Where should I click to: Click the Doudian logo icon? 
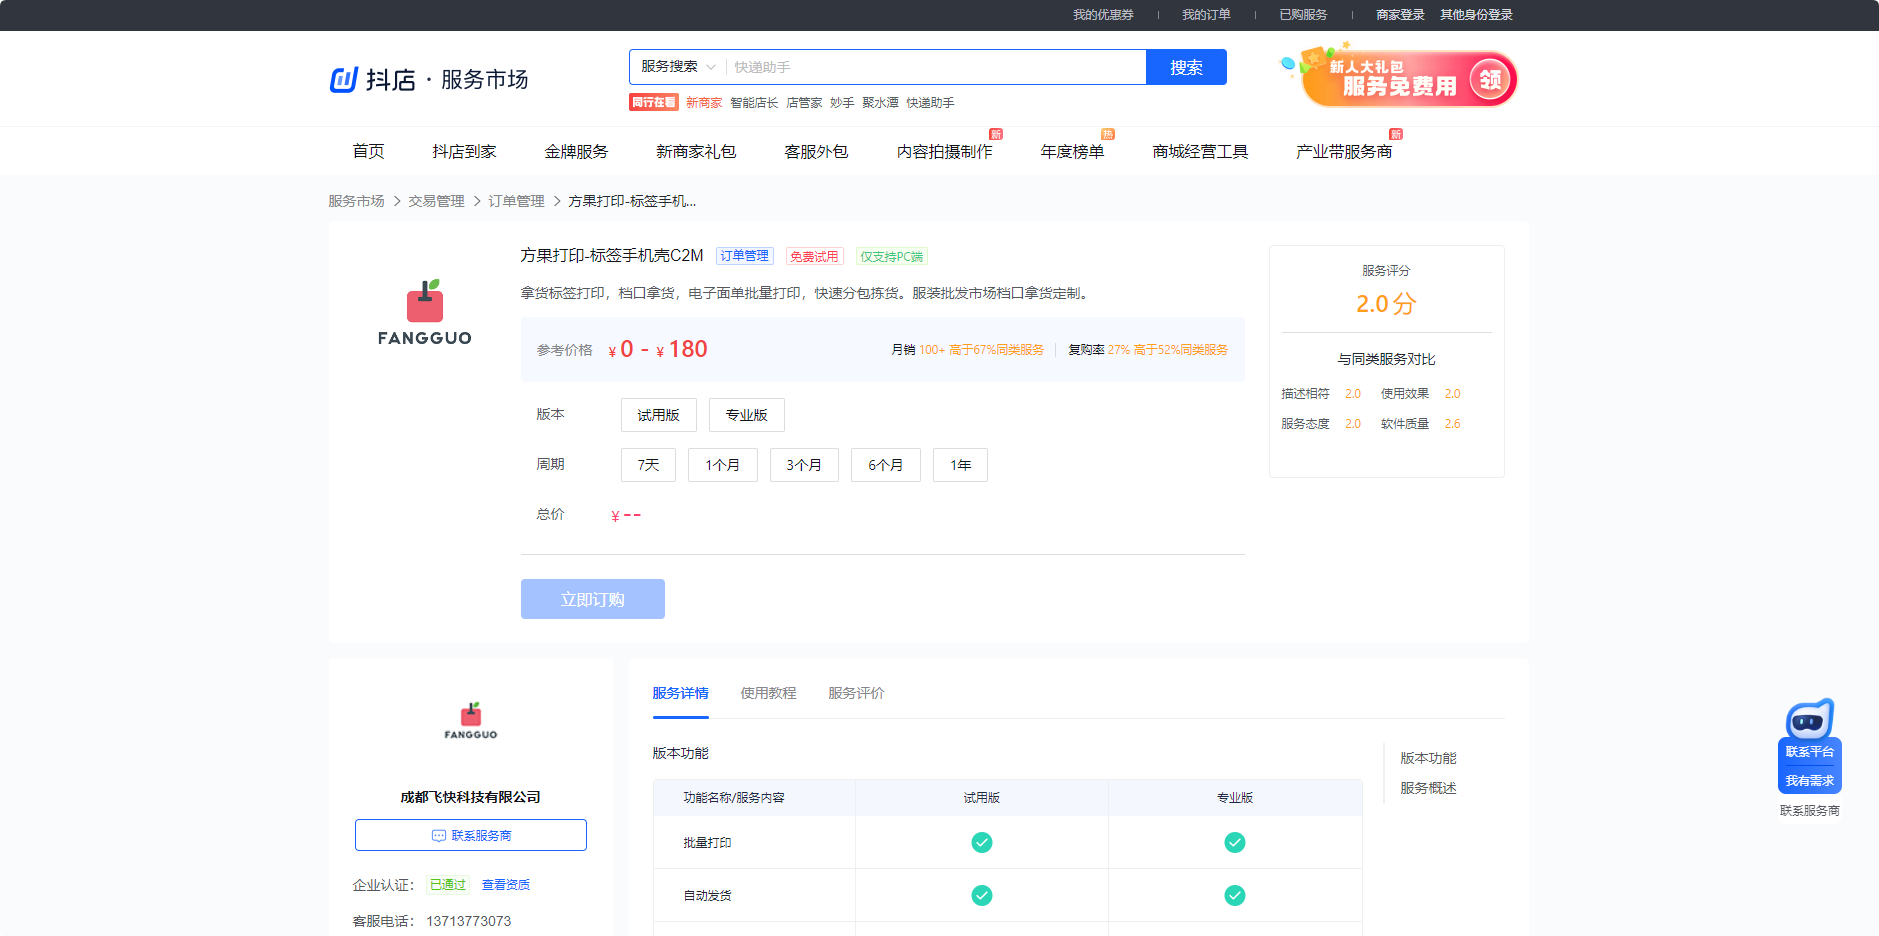pos(343,79)
